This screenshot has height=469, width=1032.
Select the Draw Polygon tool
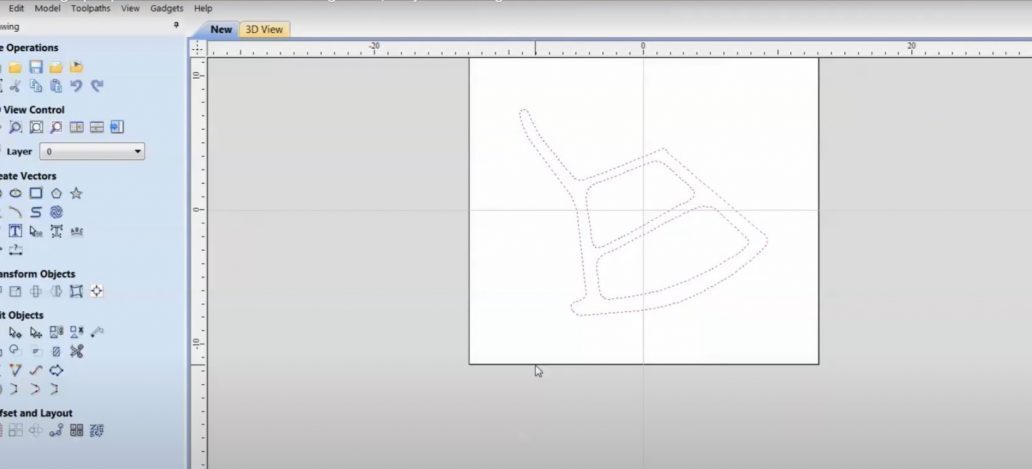point(56,193)
